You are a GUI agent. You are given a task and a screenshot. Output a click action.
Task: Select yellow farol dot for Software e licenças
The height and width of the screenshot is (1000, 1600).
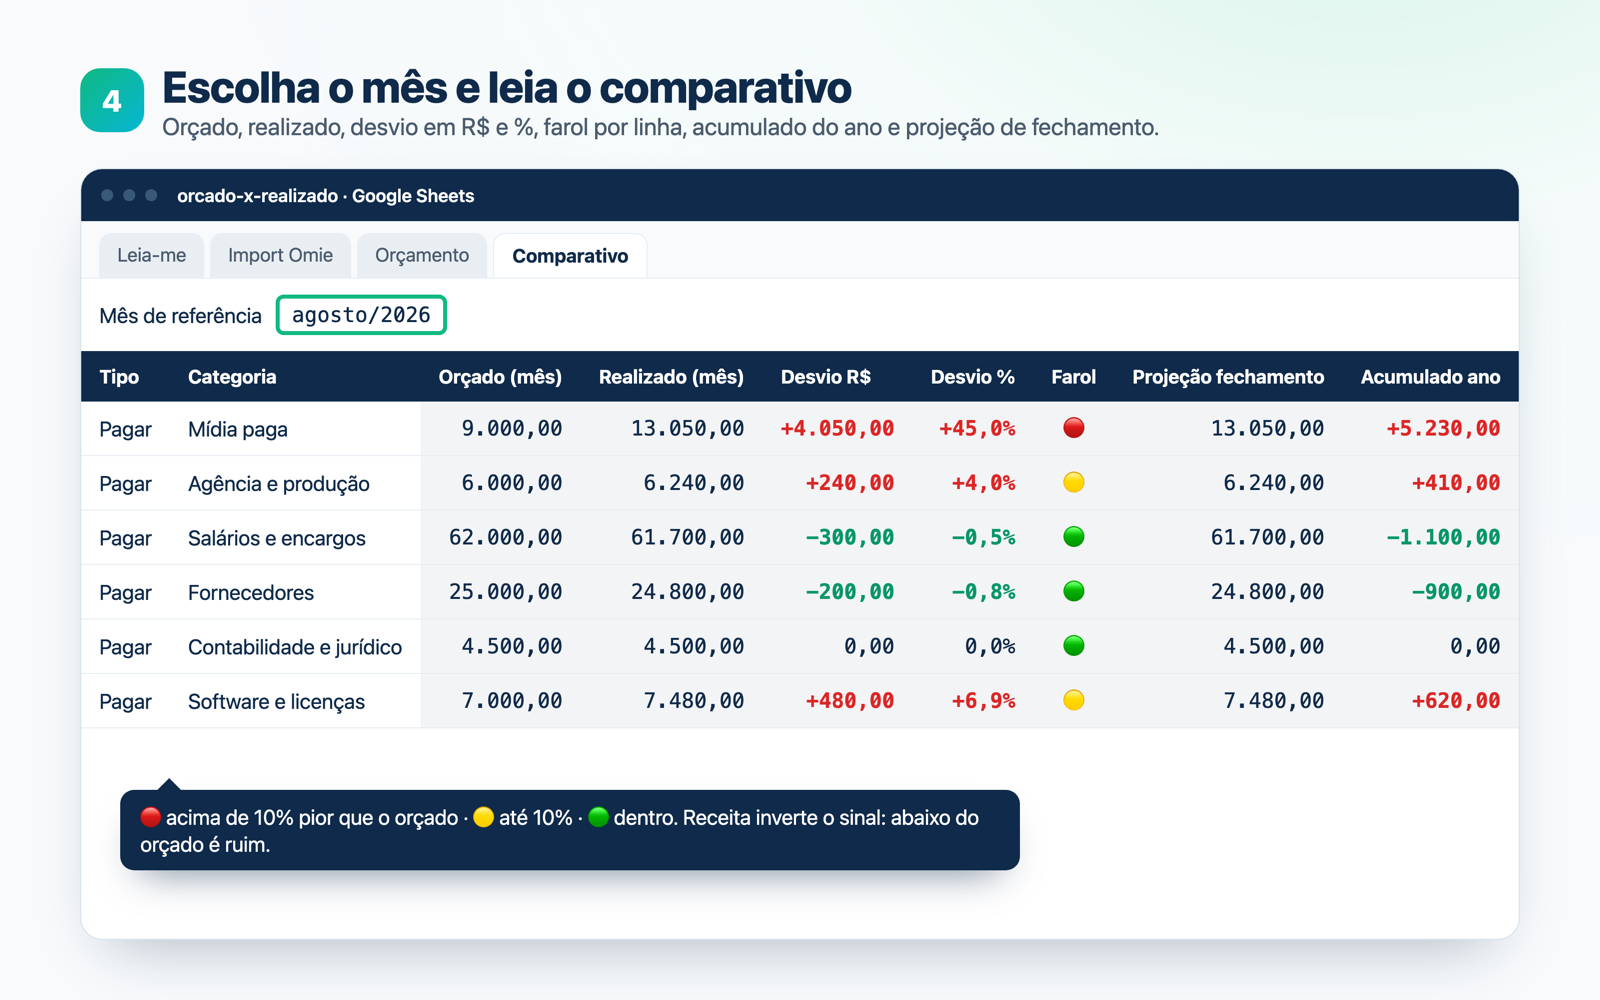pyautogui.click(x=1074, y=700)
